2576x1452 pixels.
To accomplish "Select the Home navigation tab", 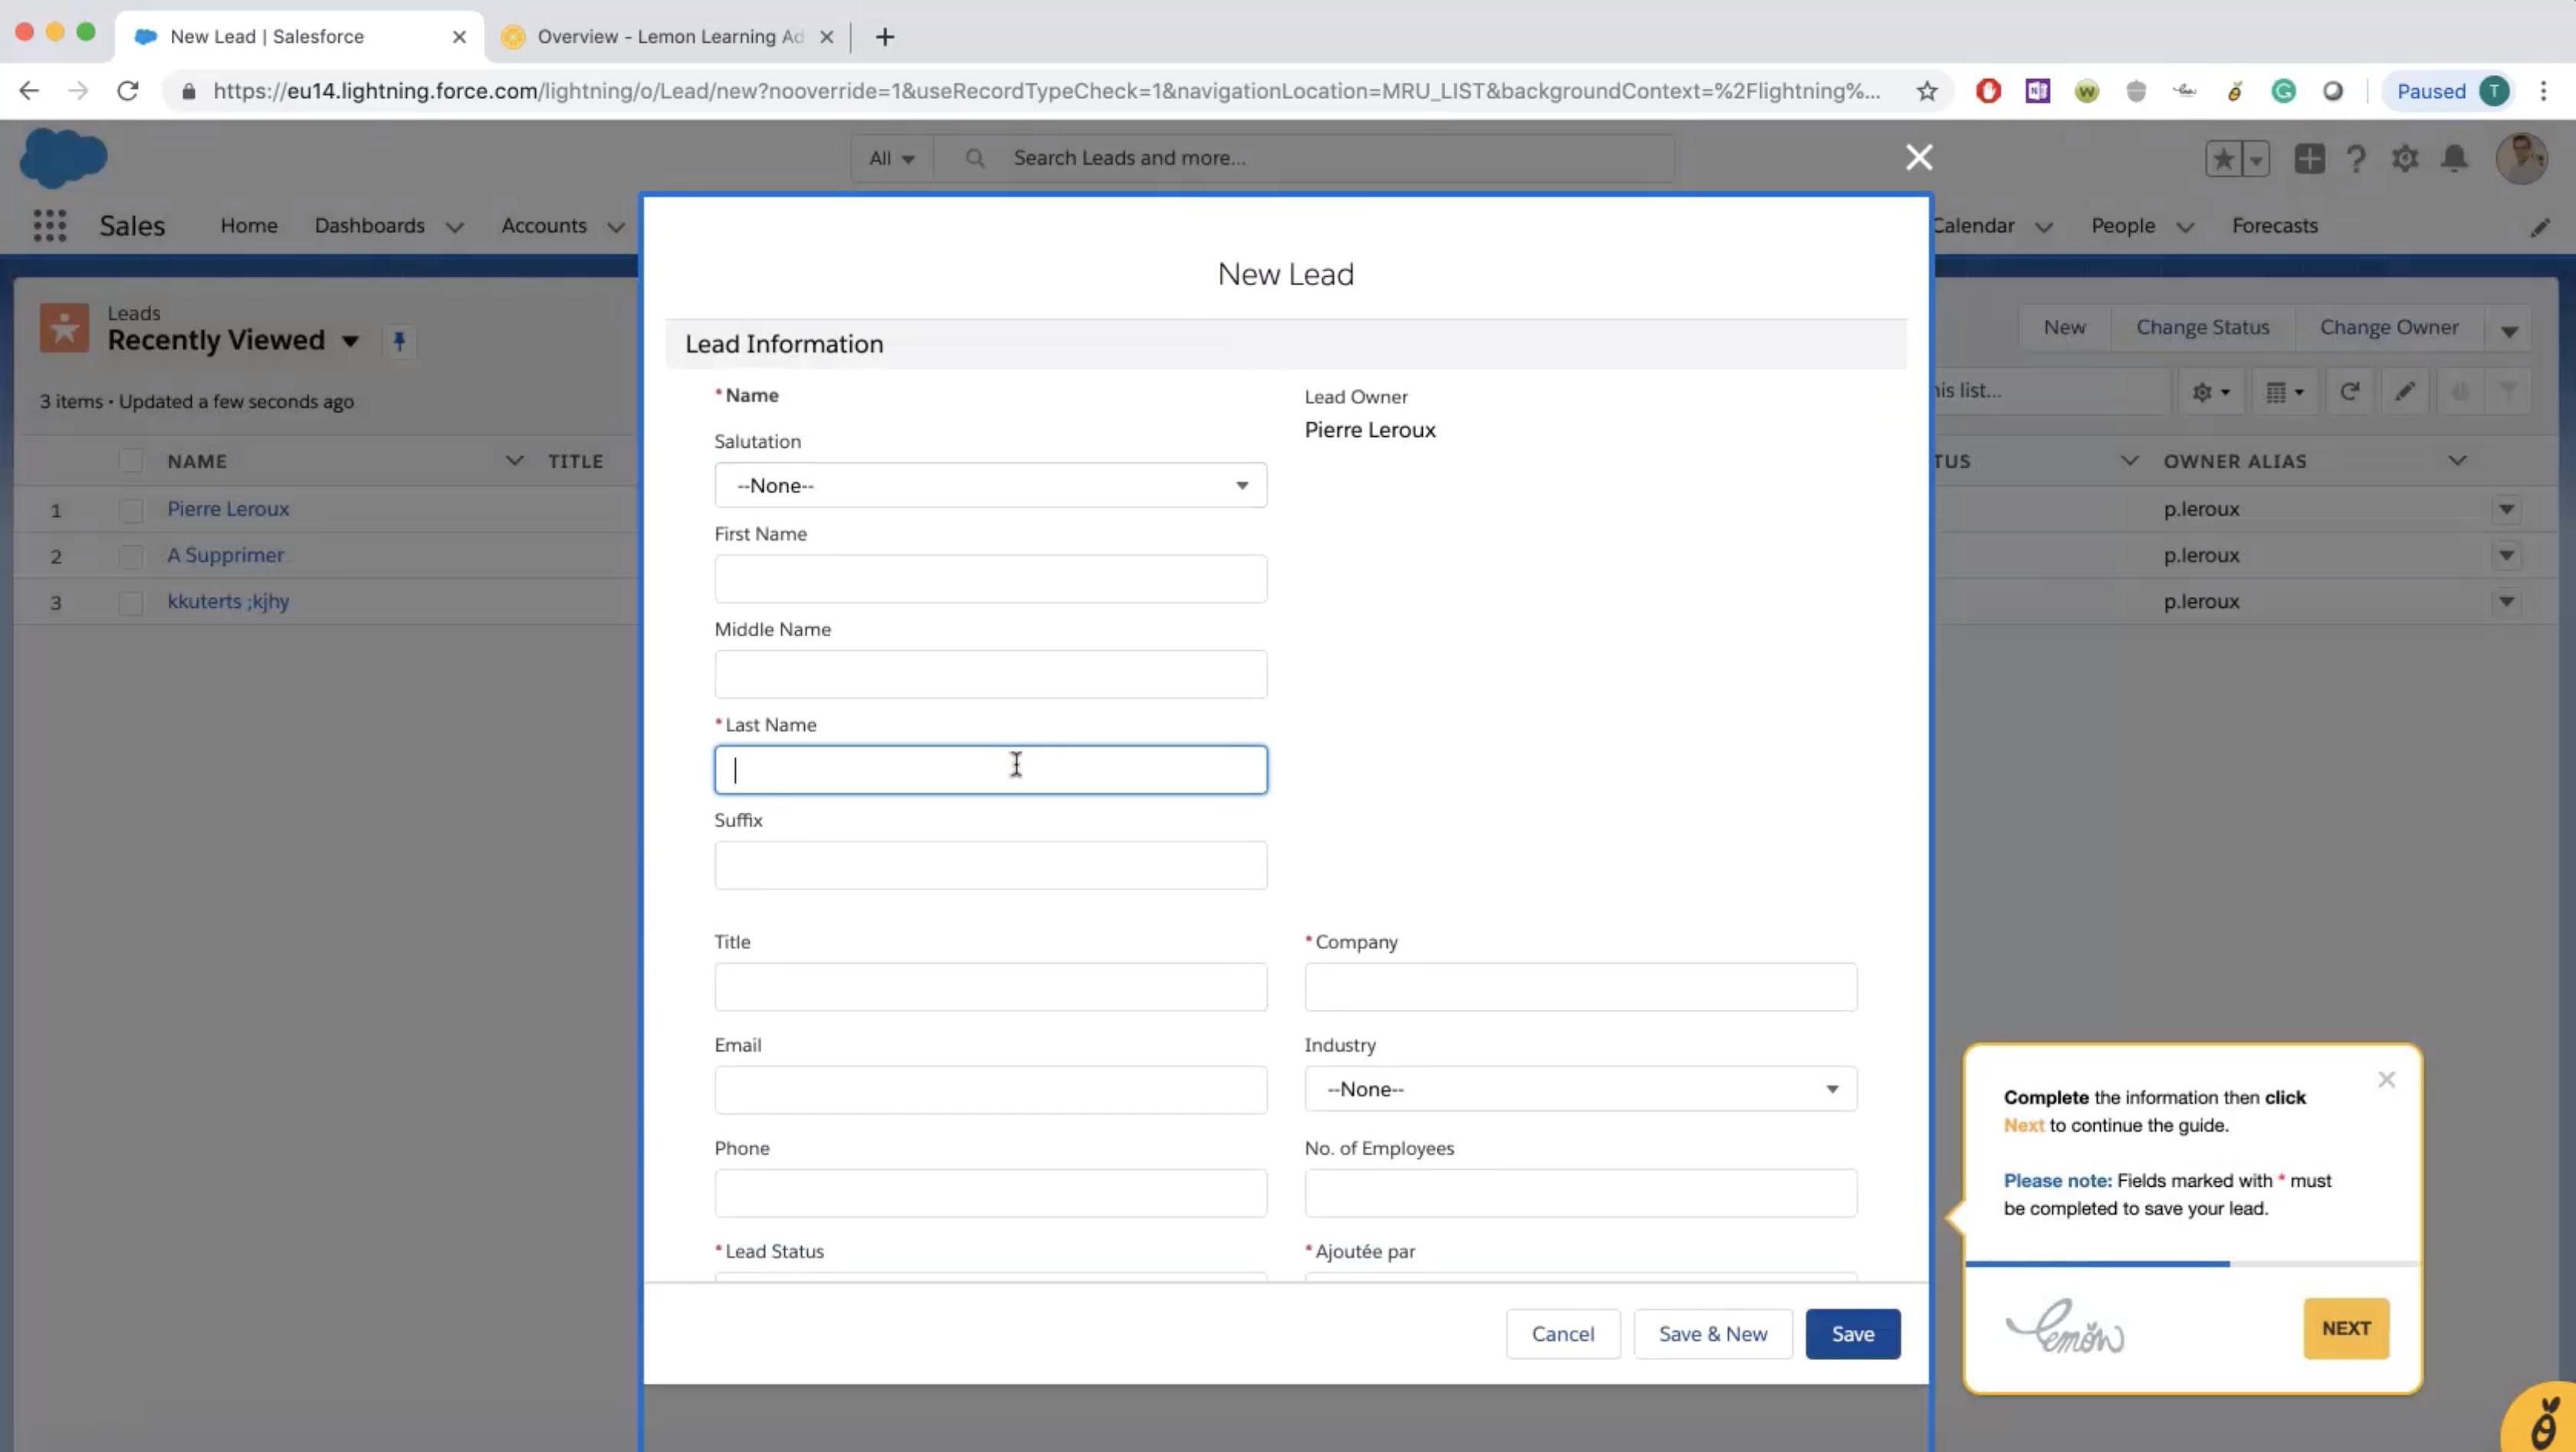I will coord(248,225).
